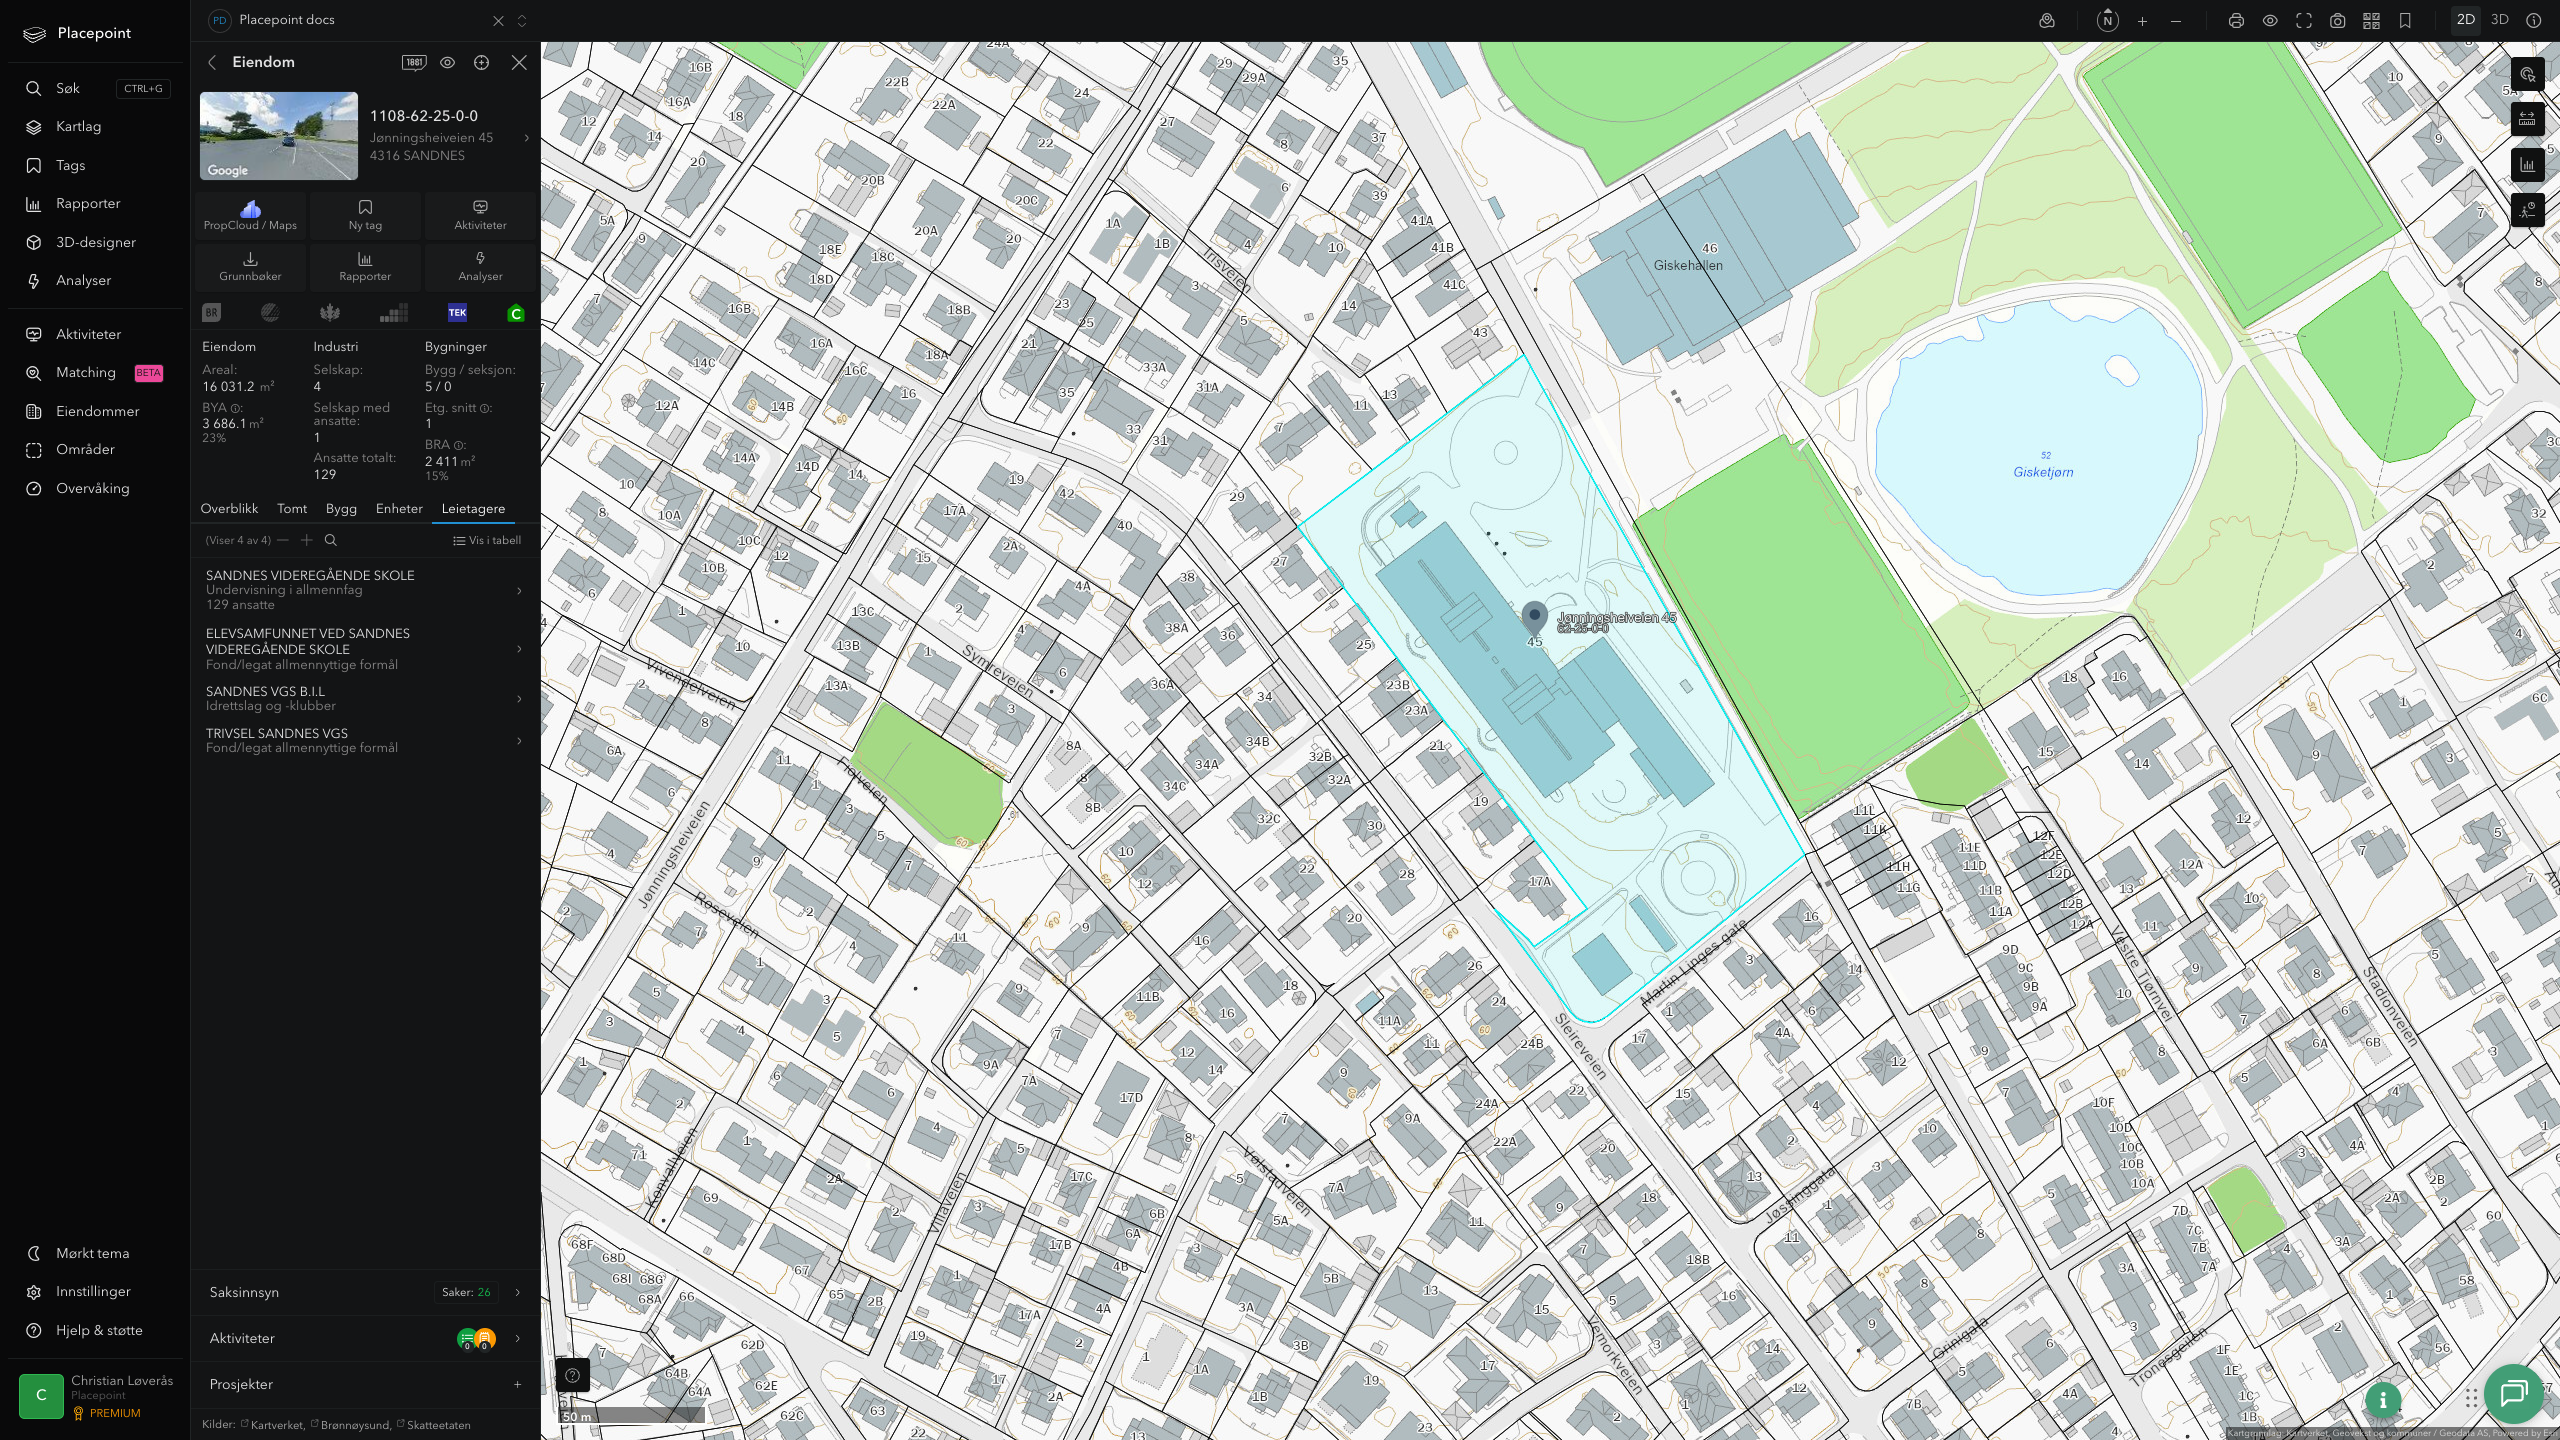Create a new tag with Ny tag

[x=365, y=215]
